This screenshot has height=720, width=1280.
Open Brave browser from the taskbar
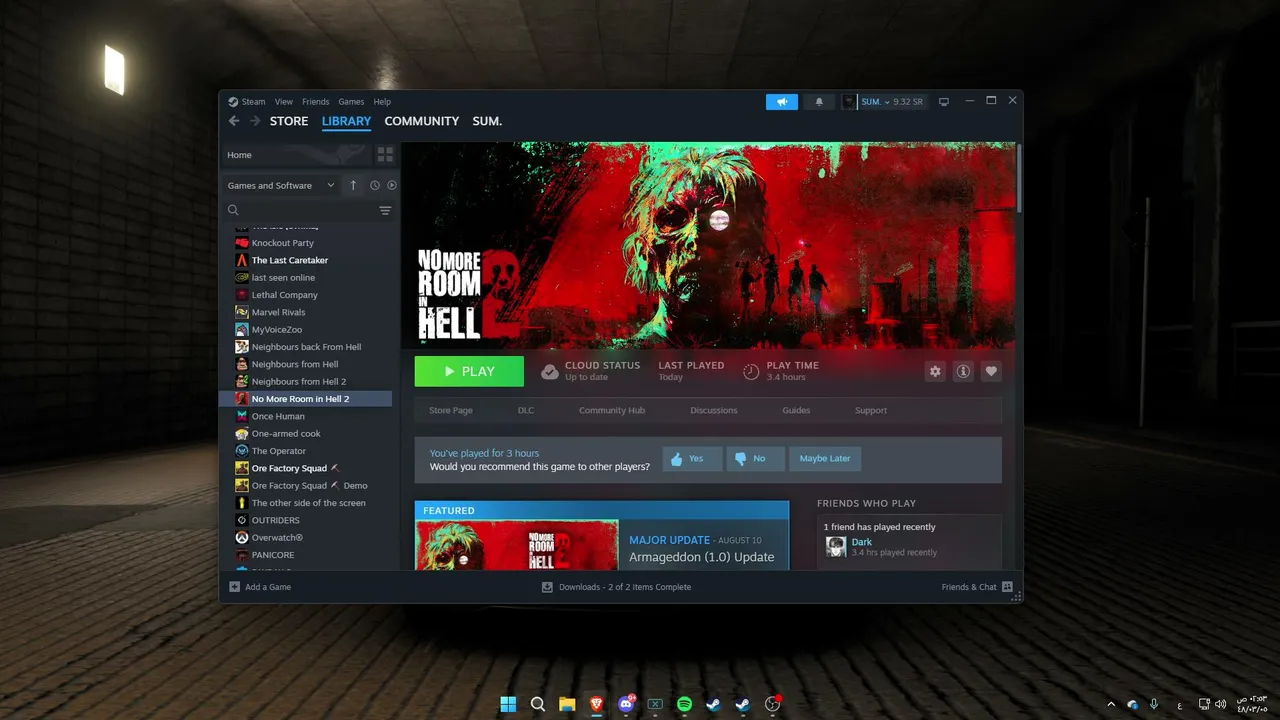pos(596,704)
